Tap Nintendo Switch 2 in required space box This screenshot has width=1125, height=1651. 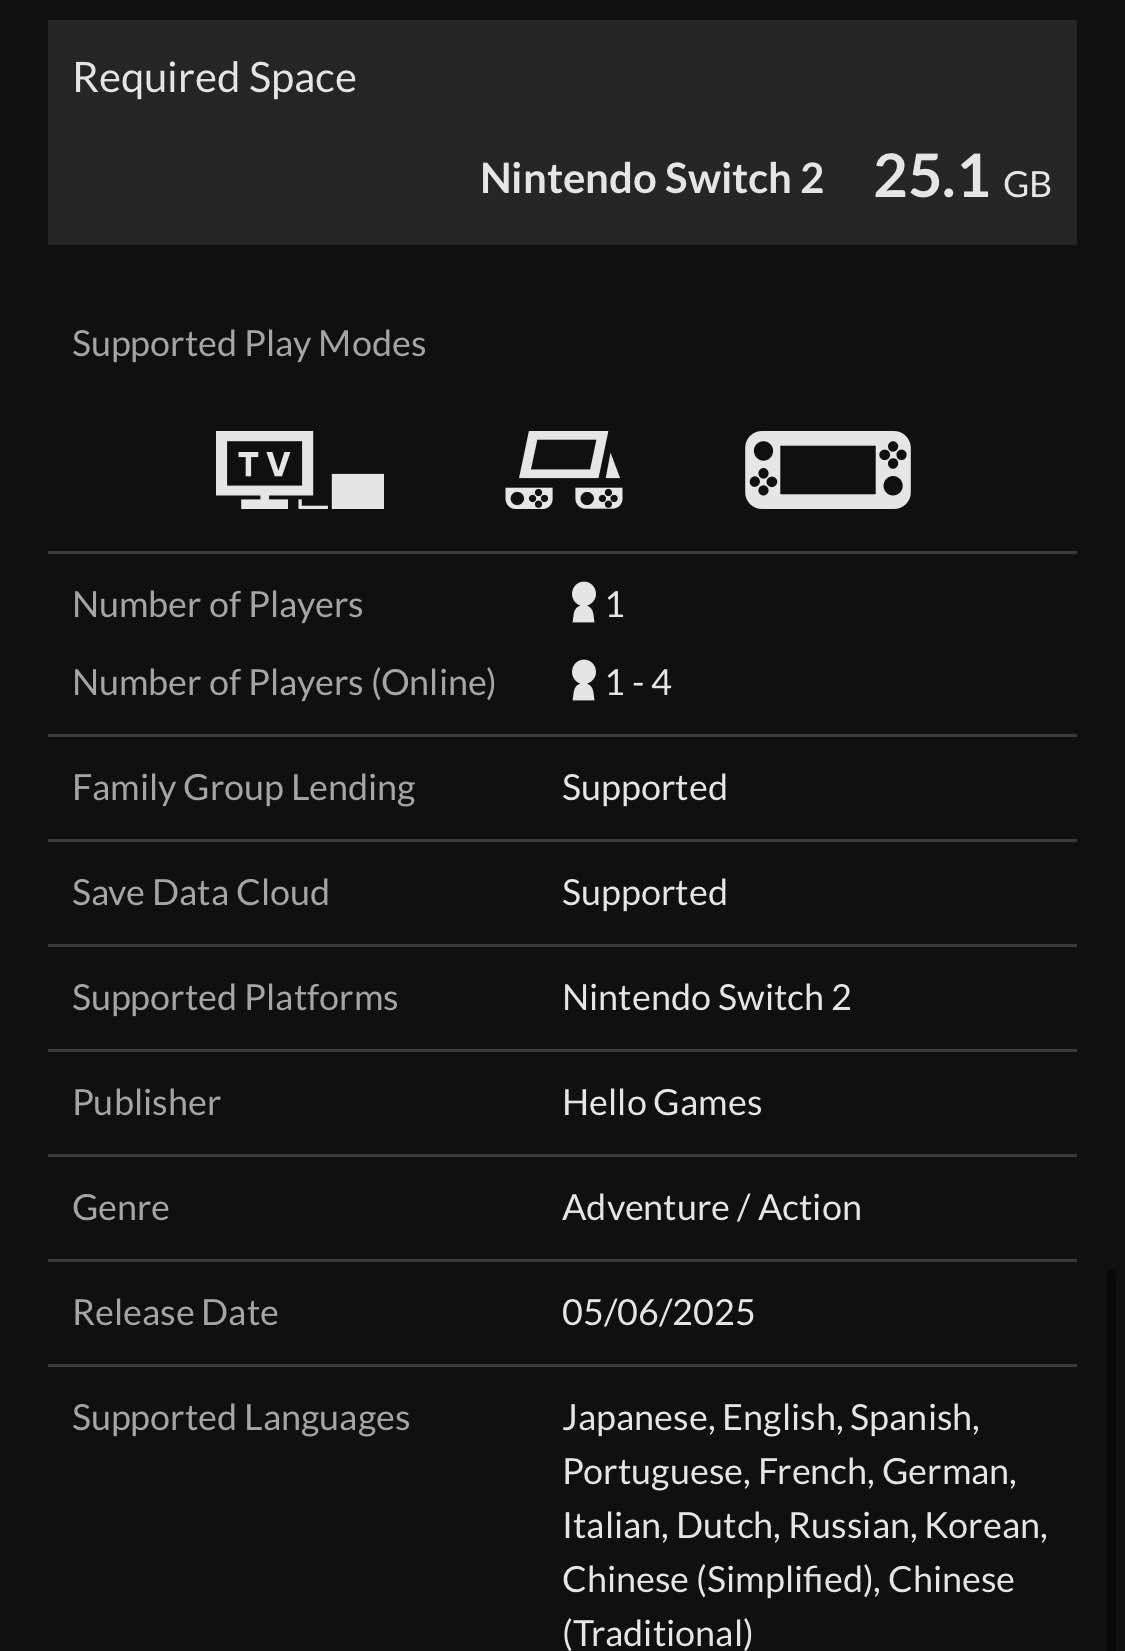(x=652, y=178)
